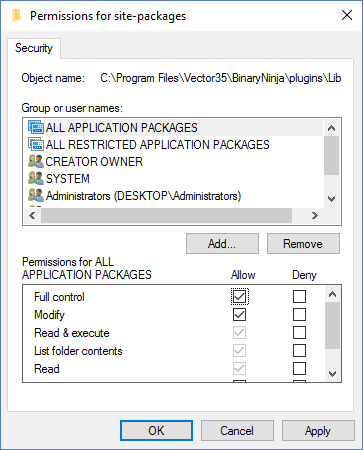
Task: Uncheck Allow for Modify
Action: 239,314
